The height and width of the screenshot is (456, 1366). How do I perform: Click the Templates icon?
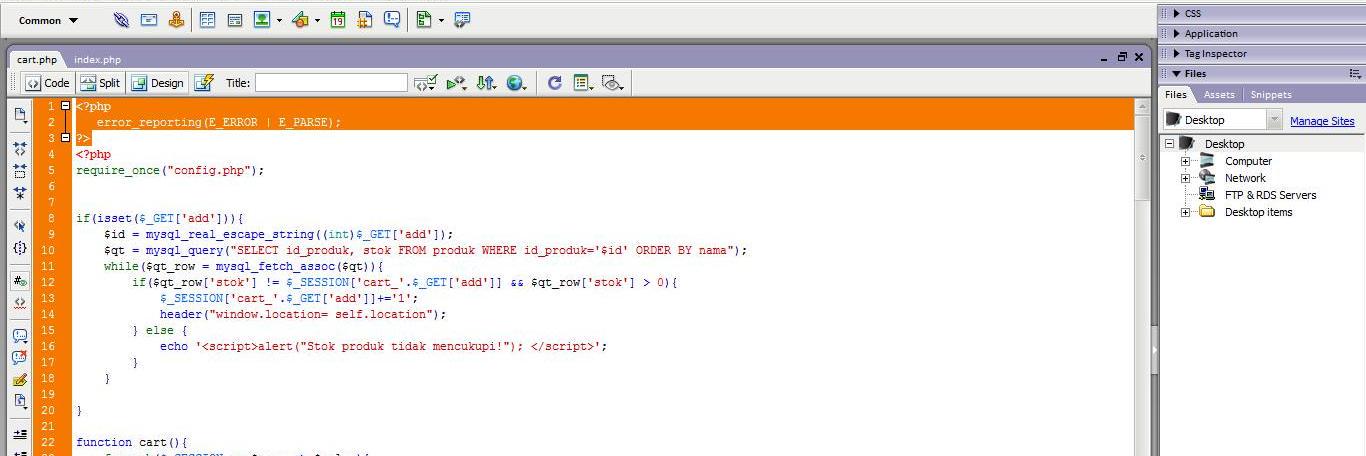(424, 20)
